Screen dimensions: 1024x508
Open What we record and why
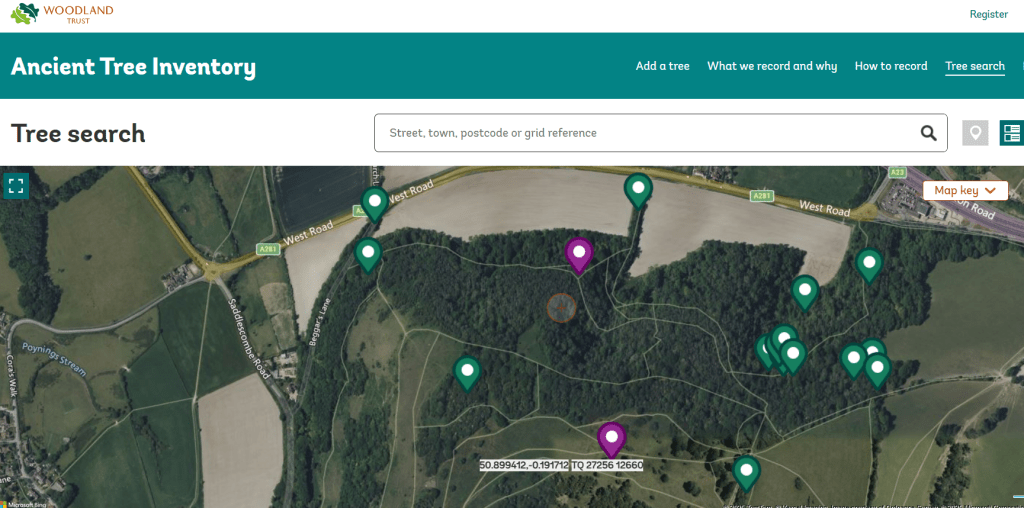pos(772,66)
